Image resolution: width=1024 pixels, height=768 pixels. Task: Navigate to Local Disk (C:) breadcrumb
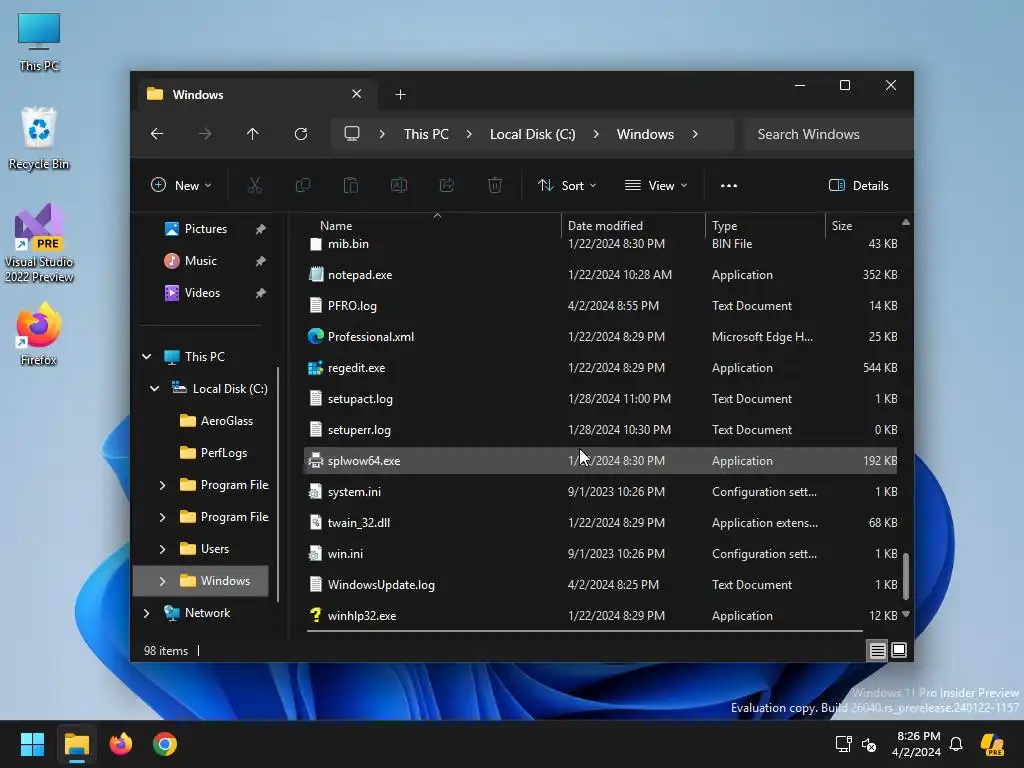click(x=533, y=134)
